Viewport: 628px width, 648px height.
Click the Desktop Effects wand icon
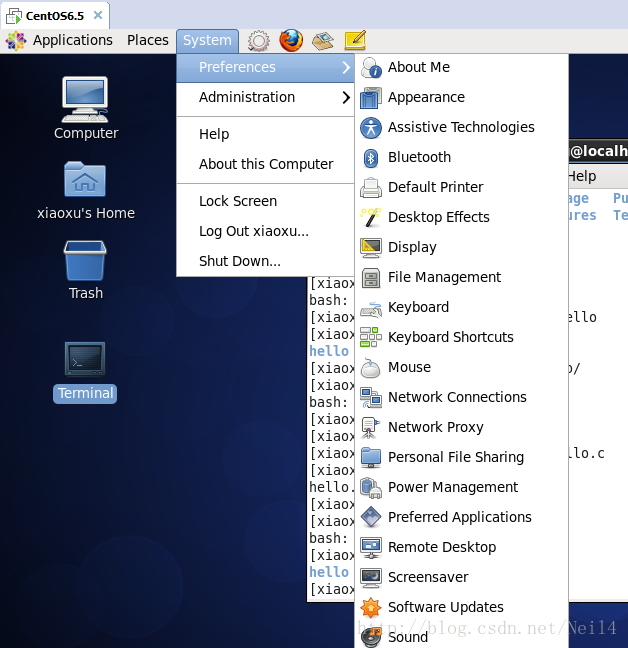click(371, 217)
